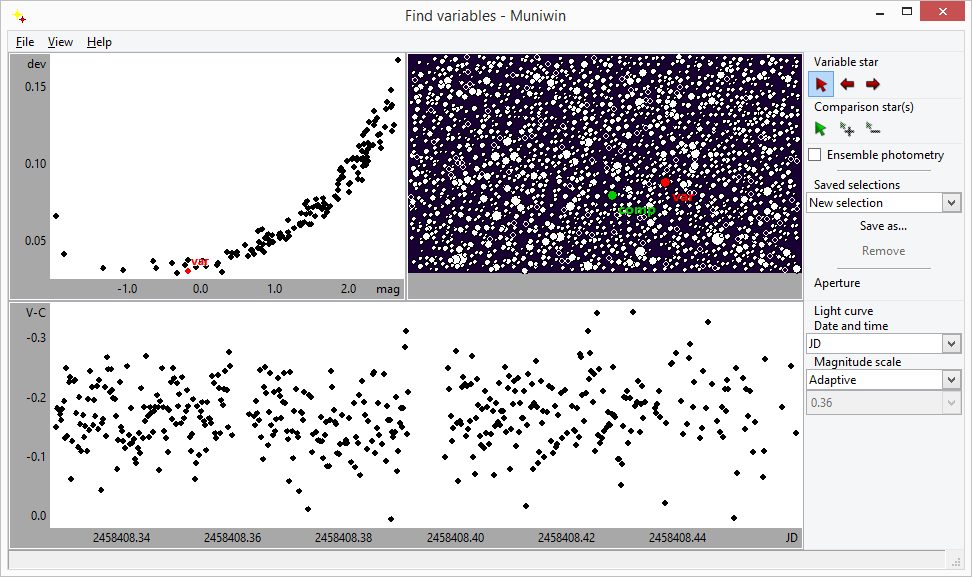Go to previous variable star arrow

[x=847, y=84]
